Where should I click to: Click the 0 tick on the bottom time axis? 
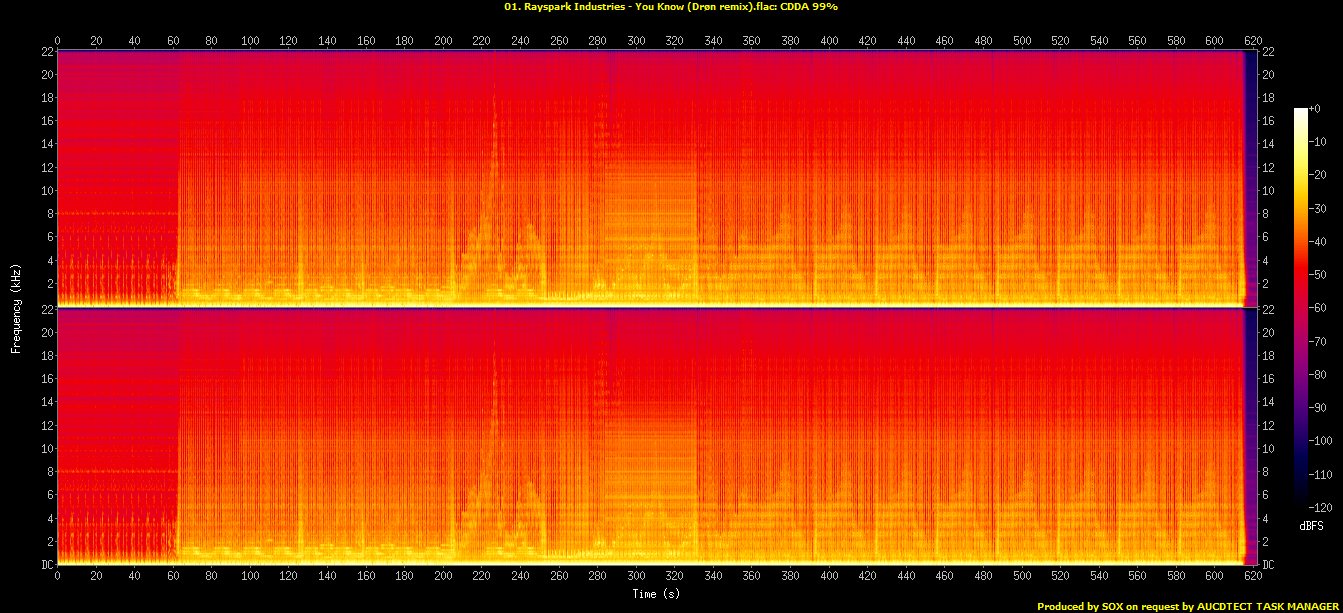tap(57, 578)
